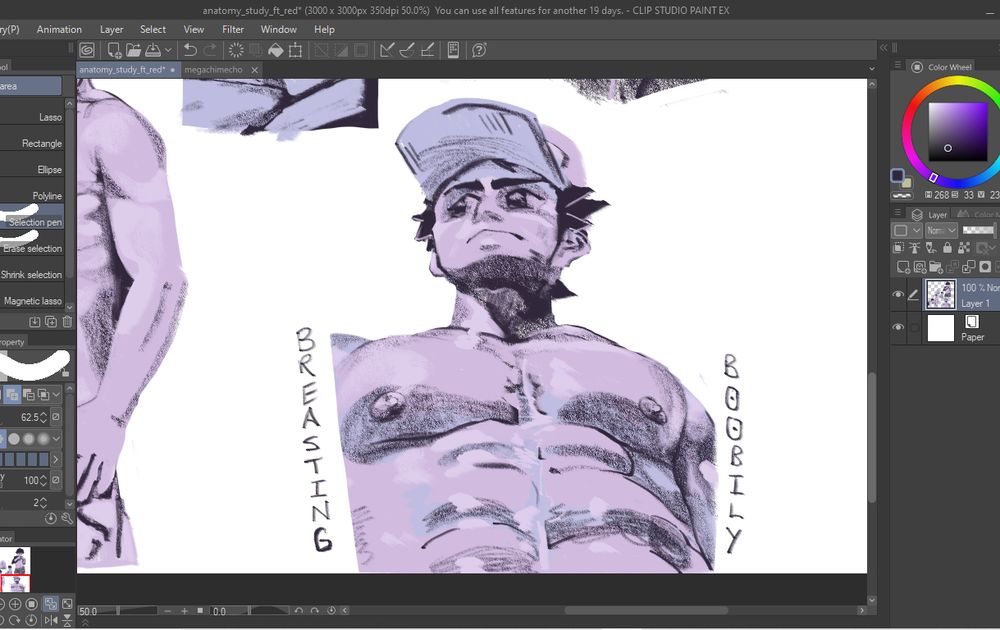
Task: Open the Color Wheel panel menu icon
Action: pos(897,66)
